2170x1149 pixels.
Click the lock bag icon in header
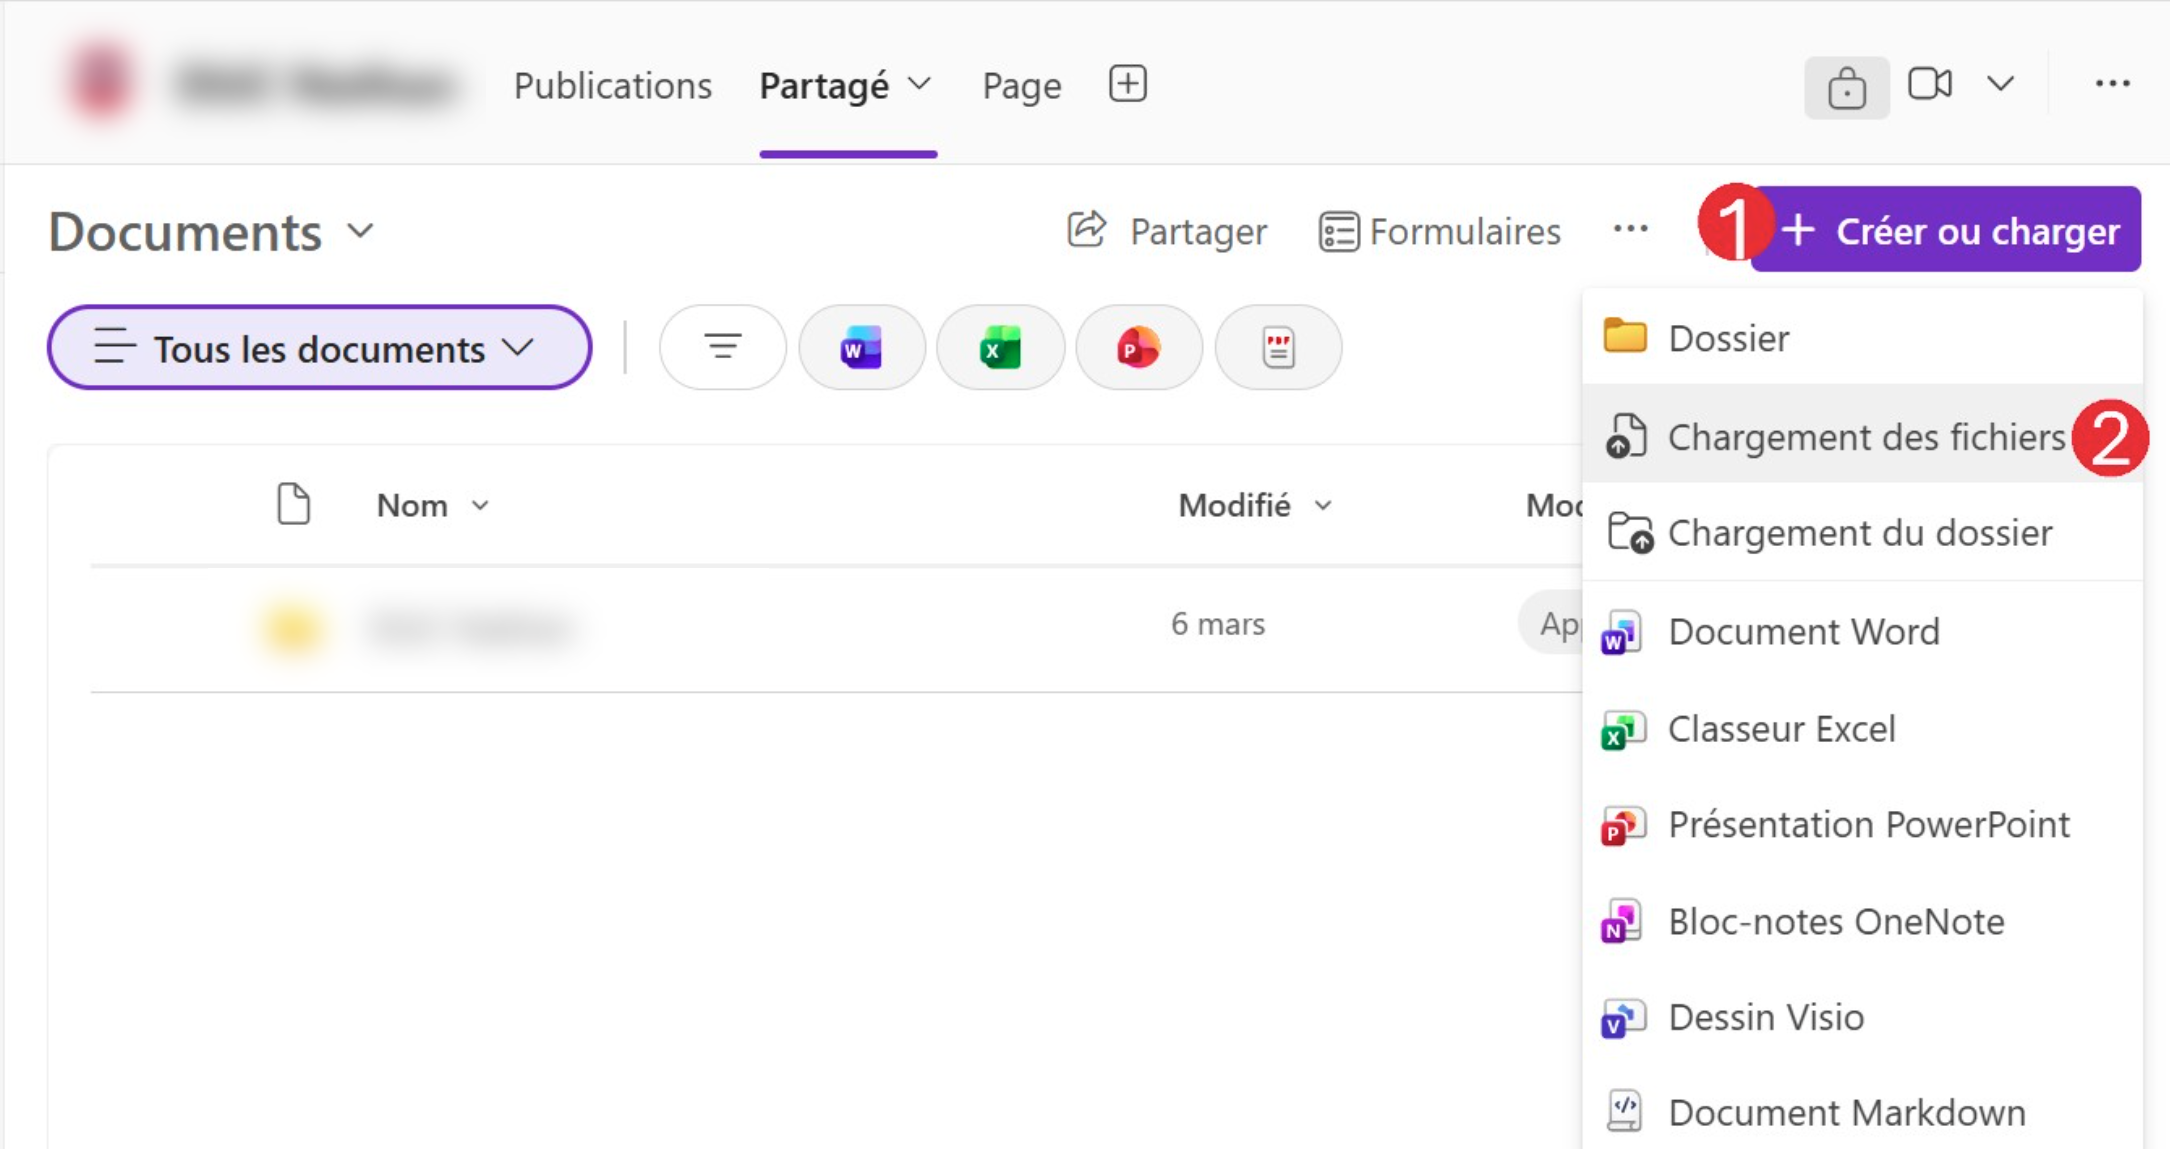click(x=1847, y=88)
